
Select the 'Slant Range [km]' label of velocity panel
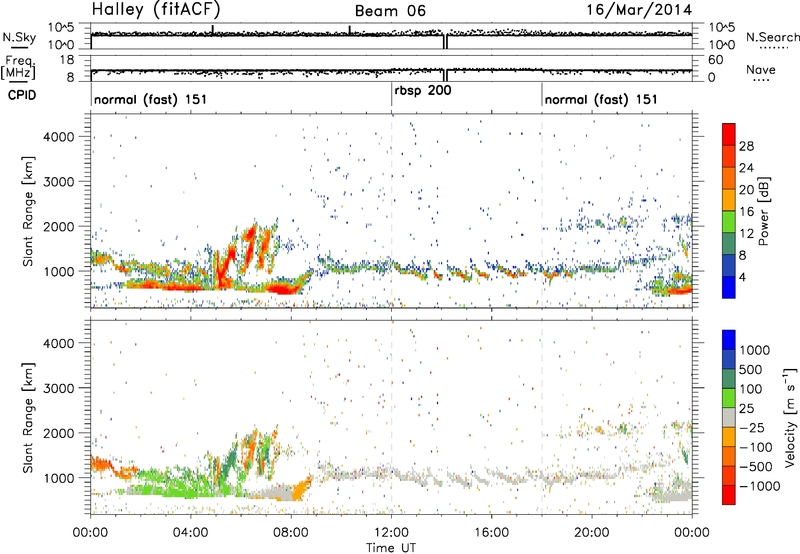(28, 418)
